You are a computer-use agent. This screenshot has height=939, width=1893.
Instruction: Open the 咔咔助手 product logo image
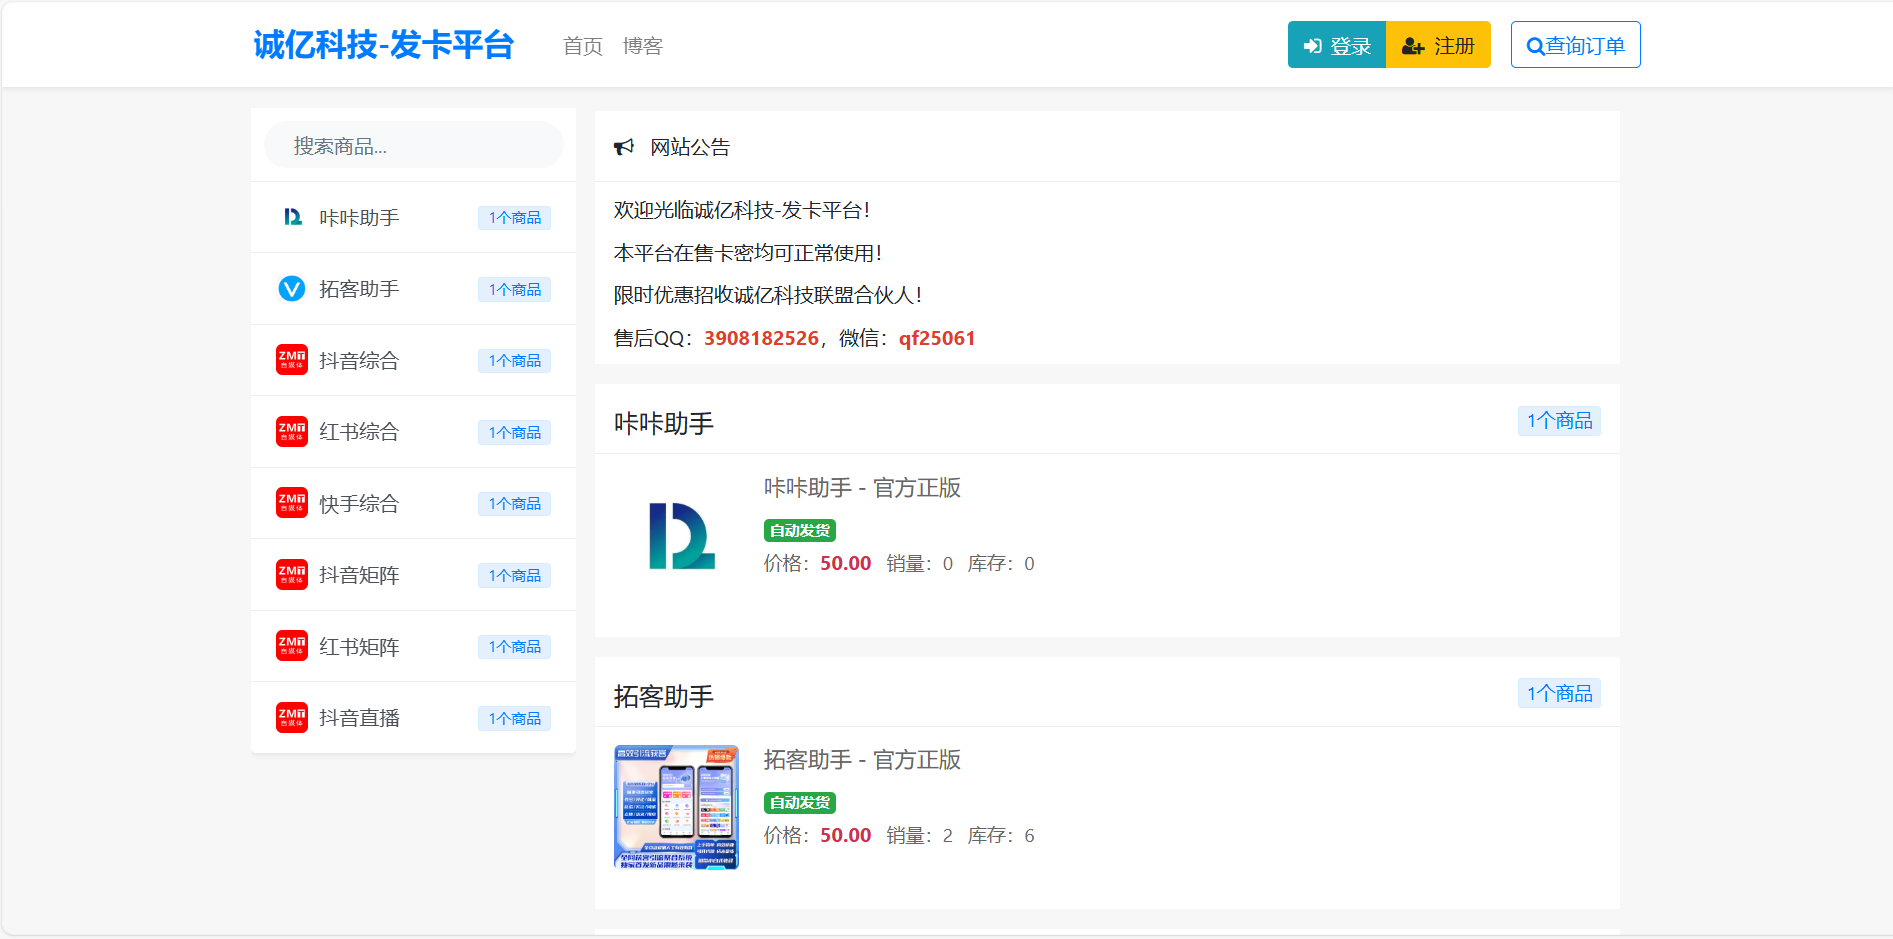(682, 536)
